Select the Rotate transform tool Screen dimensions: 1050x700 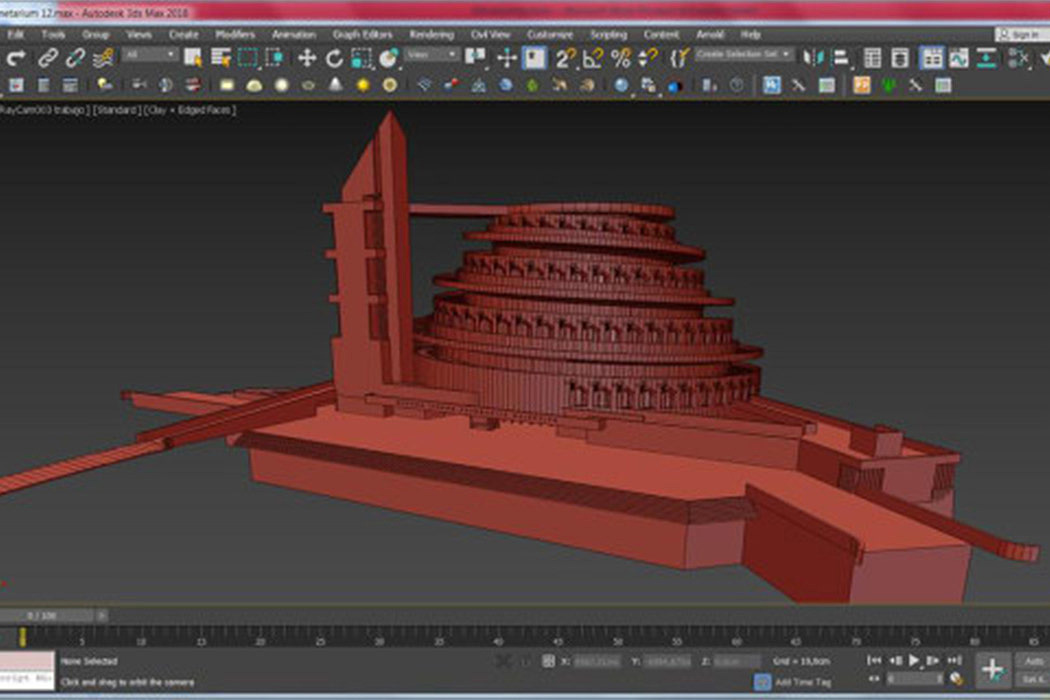[335, 58]
